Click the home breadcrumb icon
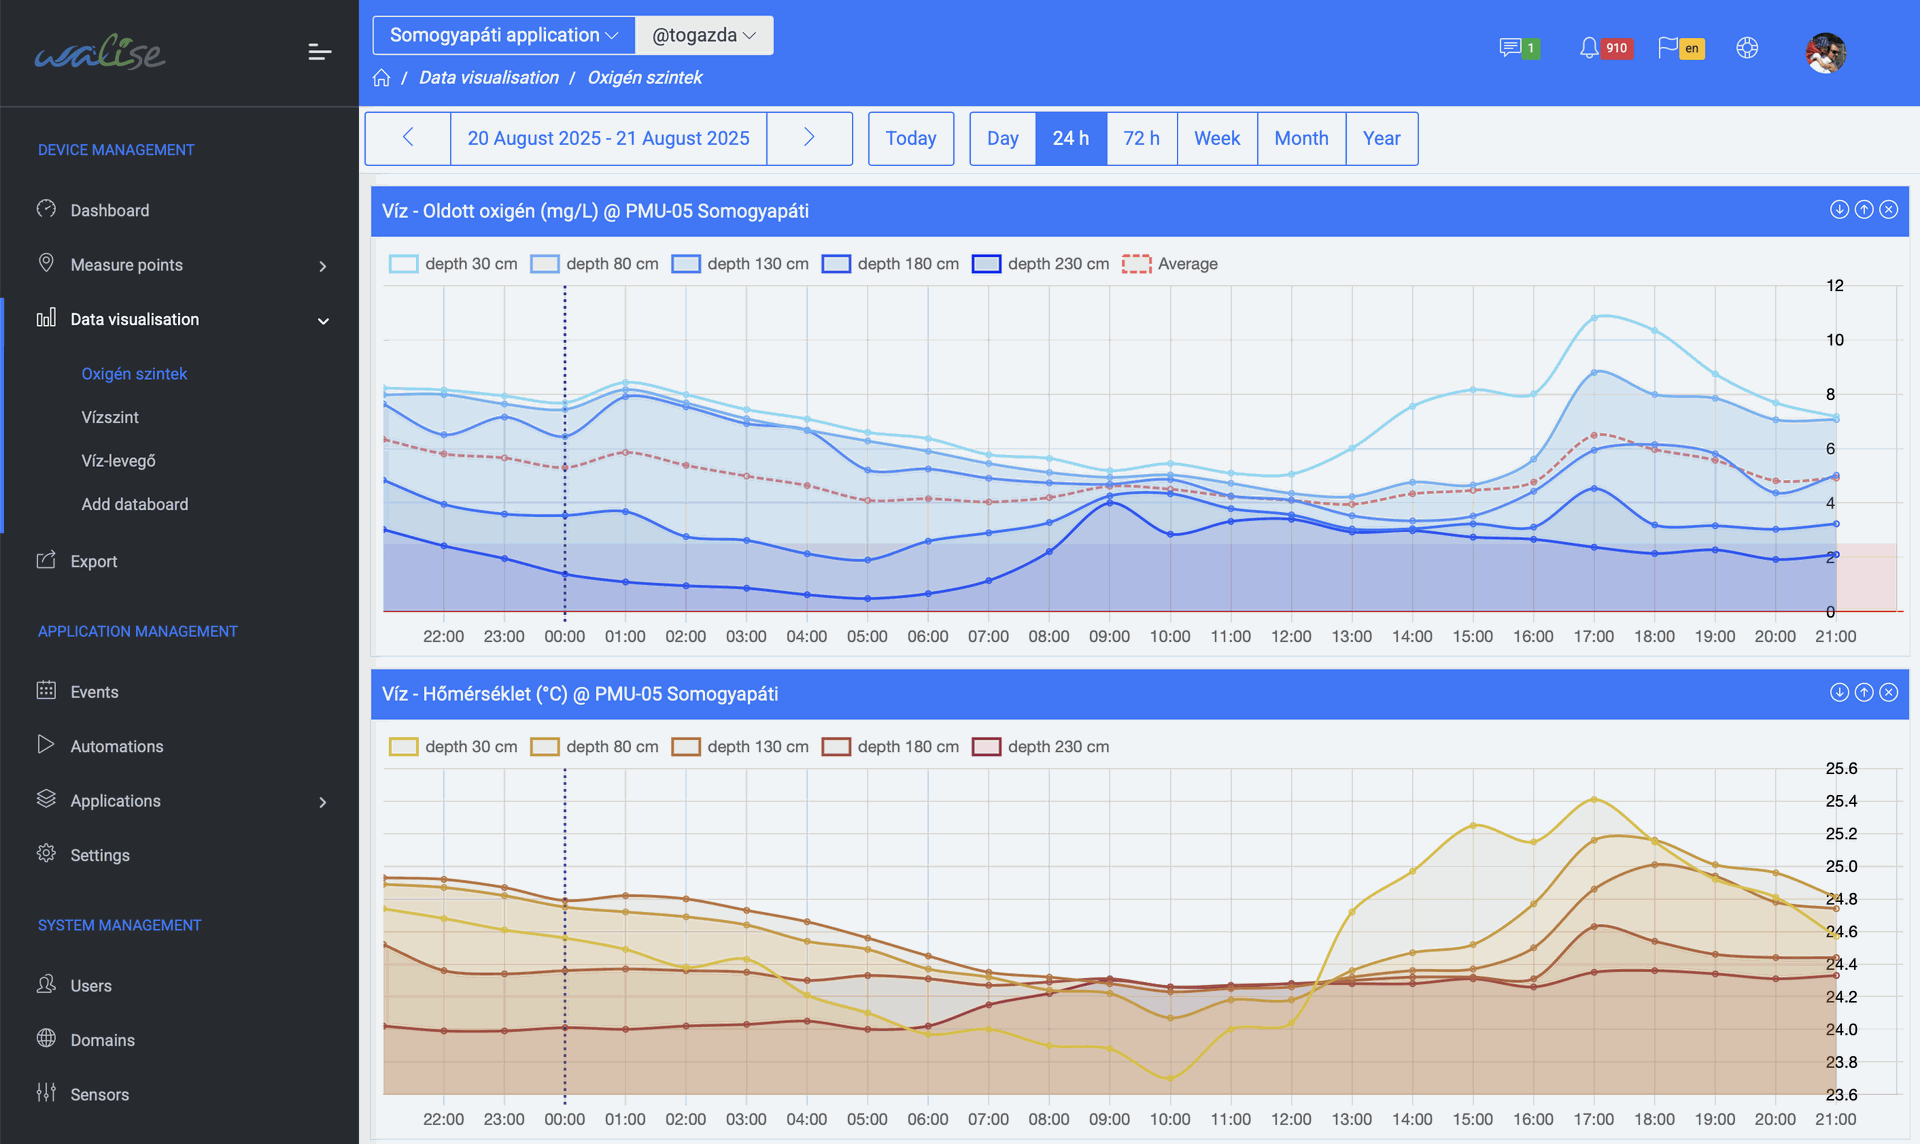Image resolution: width=1920 pixels, height=1144 pixels. (381, 78)
